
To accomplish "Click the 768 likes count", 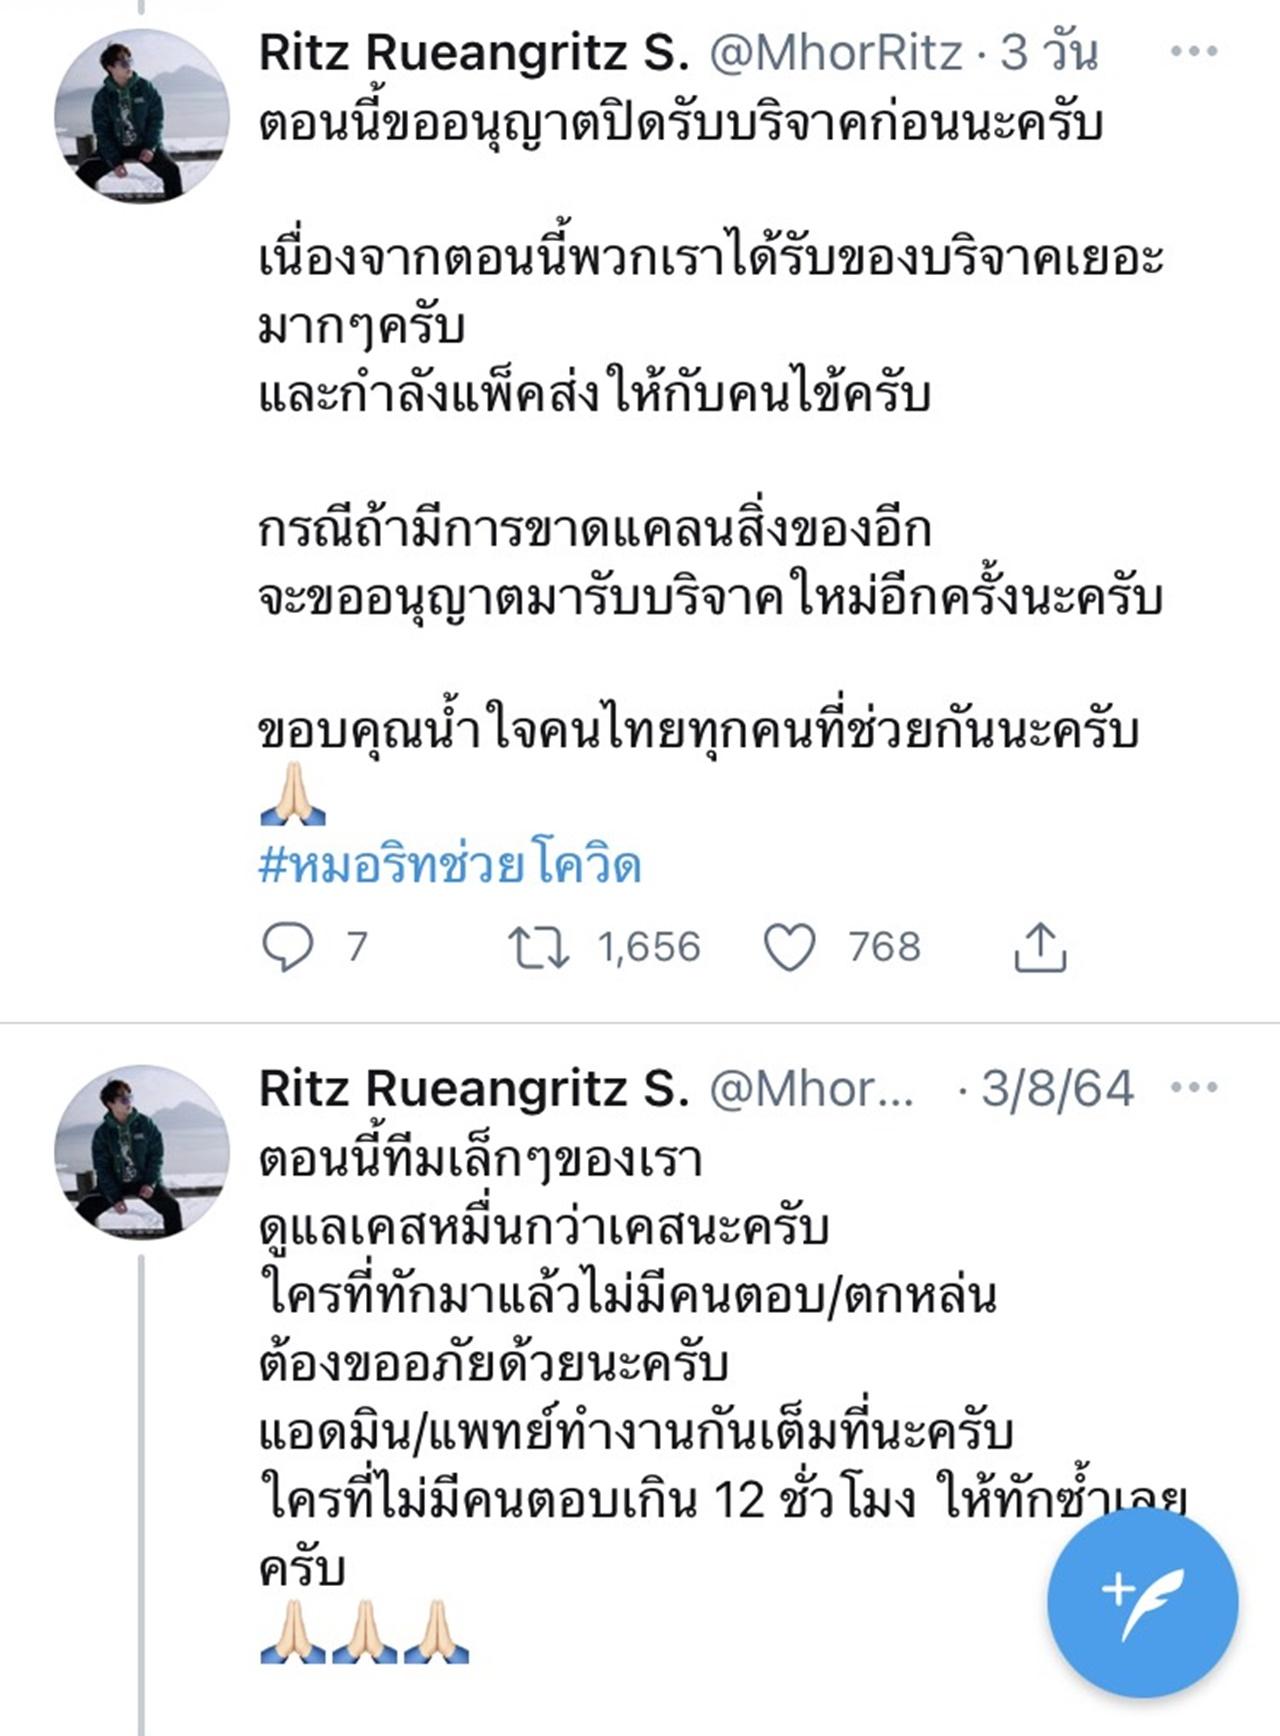I will click(x=884, y=946).
